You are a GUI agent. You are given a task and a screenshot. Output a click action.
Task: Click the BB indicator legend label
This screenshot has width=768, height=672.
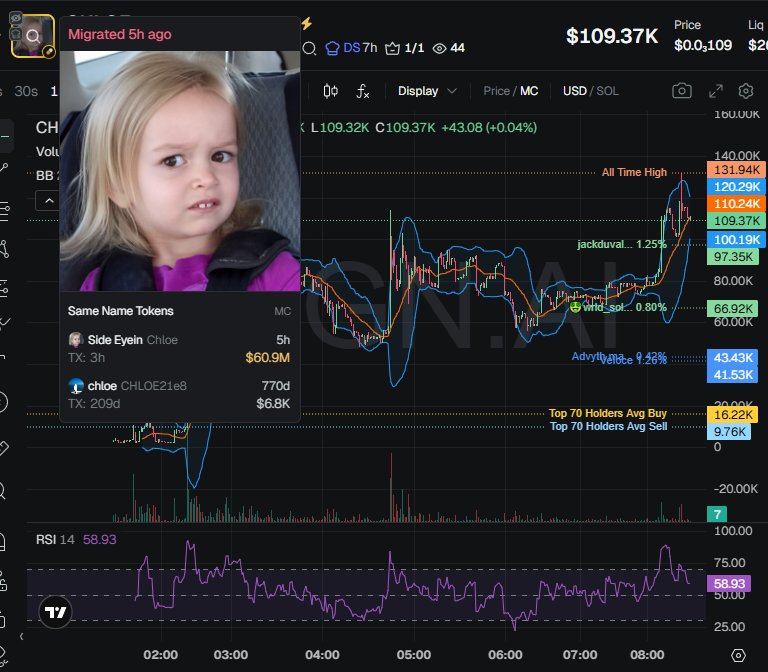pos(47,175)
